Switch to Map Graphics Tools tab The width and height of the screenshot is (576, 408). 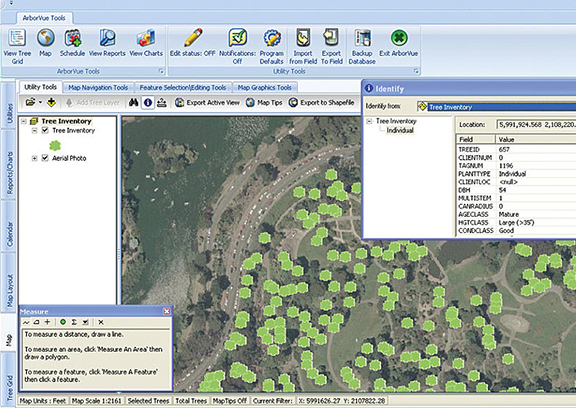[x=264, y=87]
